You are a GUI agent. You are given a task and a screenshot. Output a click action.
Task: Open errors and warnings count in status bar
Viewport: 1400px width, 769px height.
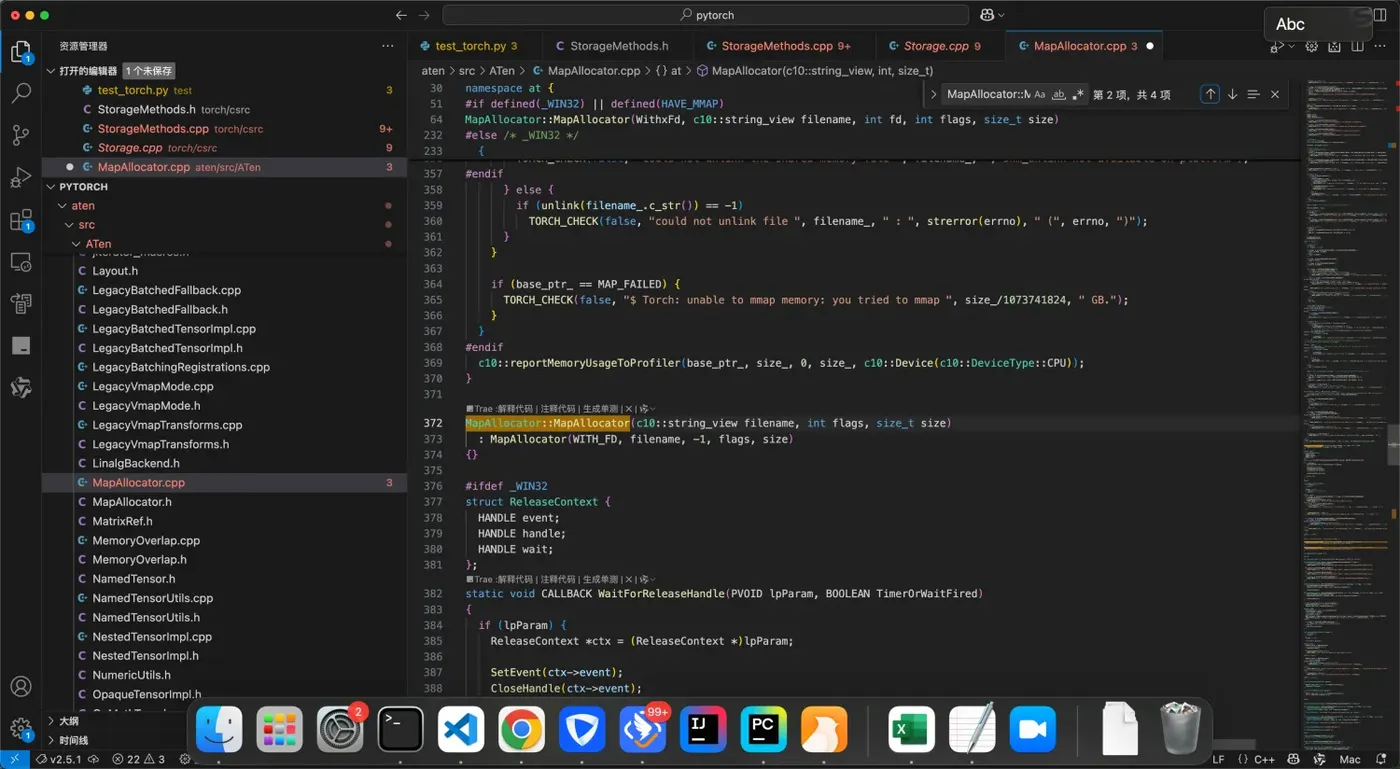tap(139, 760)
